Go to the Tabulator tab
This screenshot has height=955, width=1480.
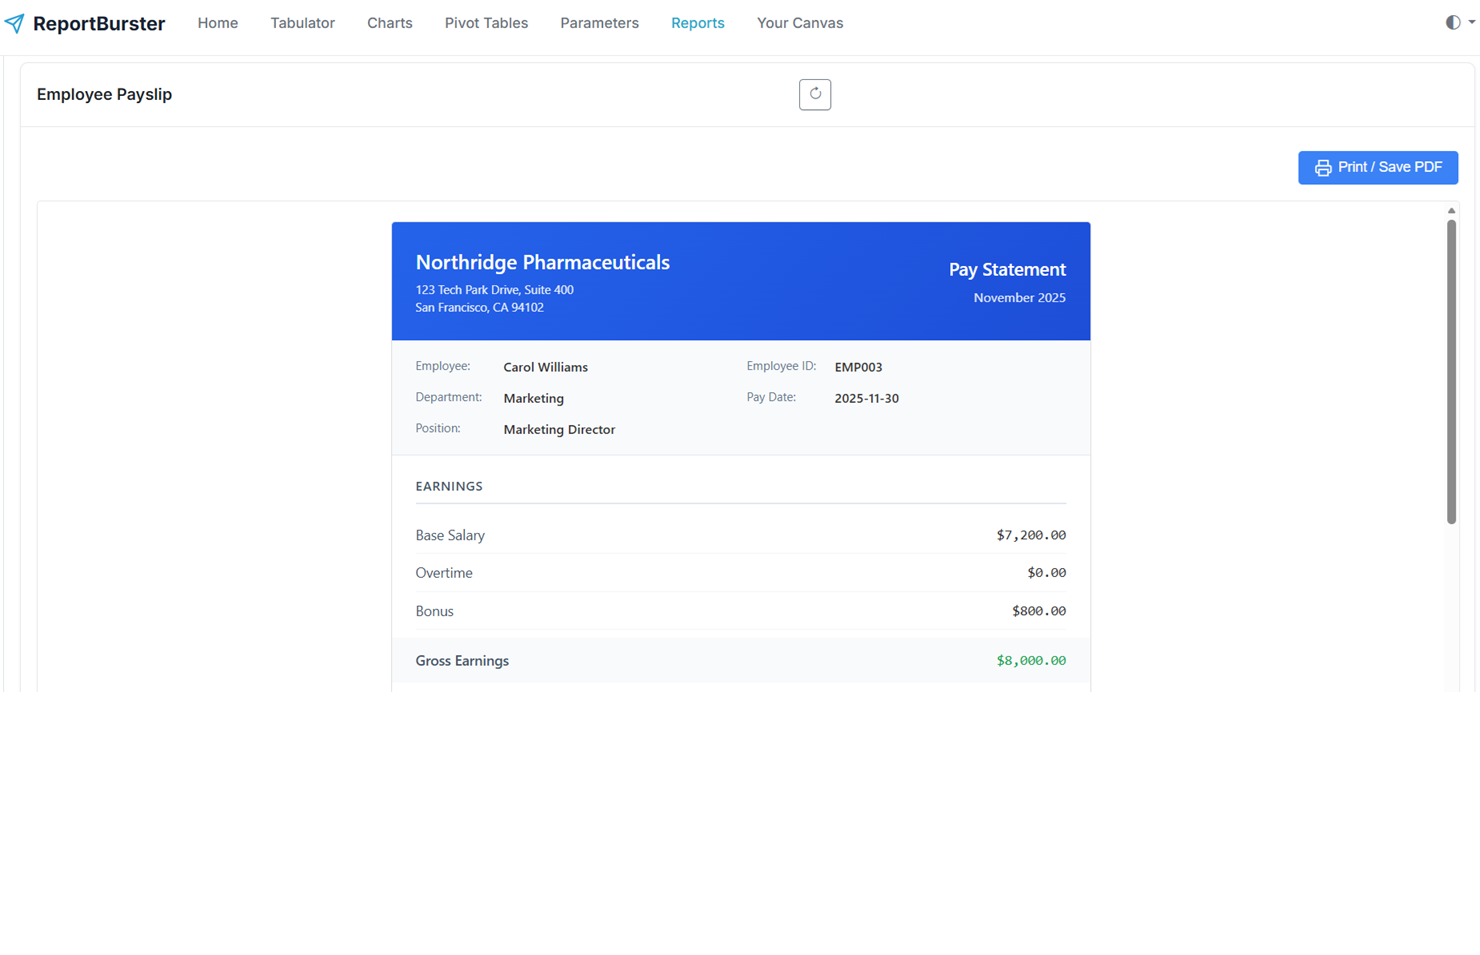pos(302,23)
